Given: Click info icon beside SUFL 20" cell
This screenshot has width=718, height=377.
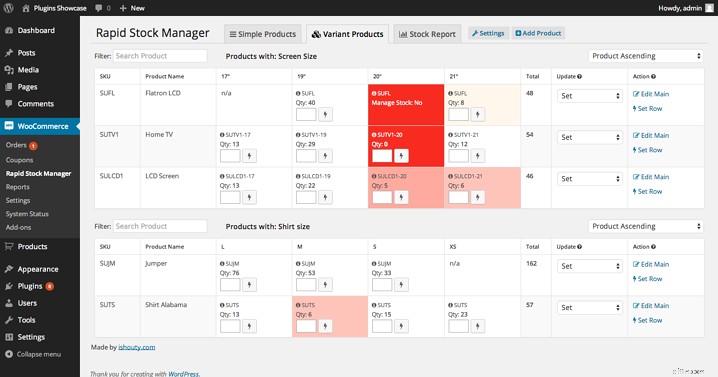Looking at the screenshot, I should pos(374,93).
